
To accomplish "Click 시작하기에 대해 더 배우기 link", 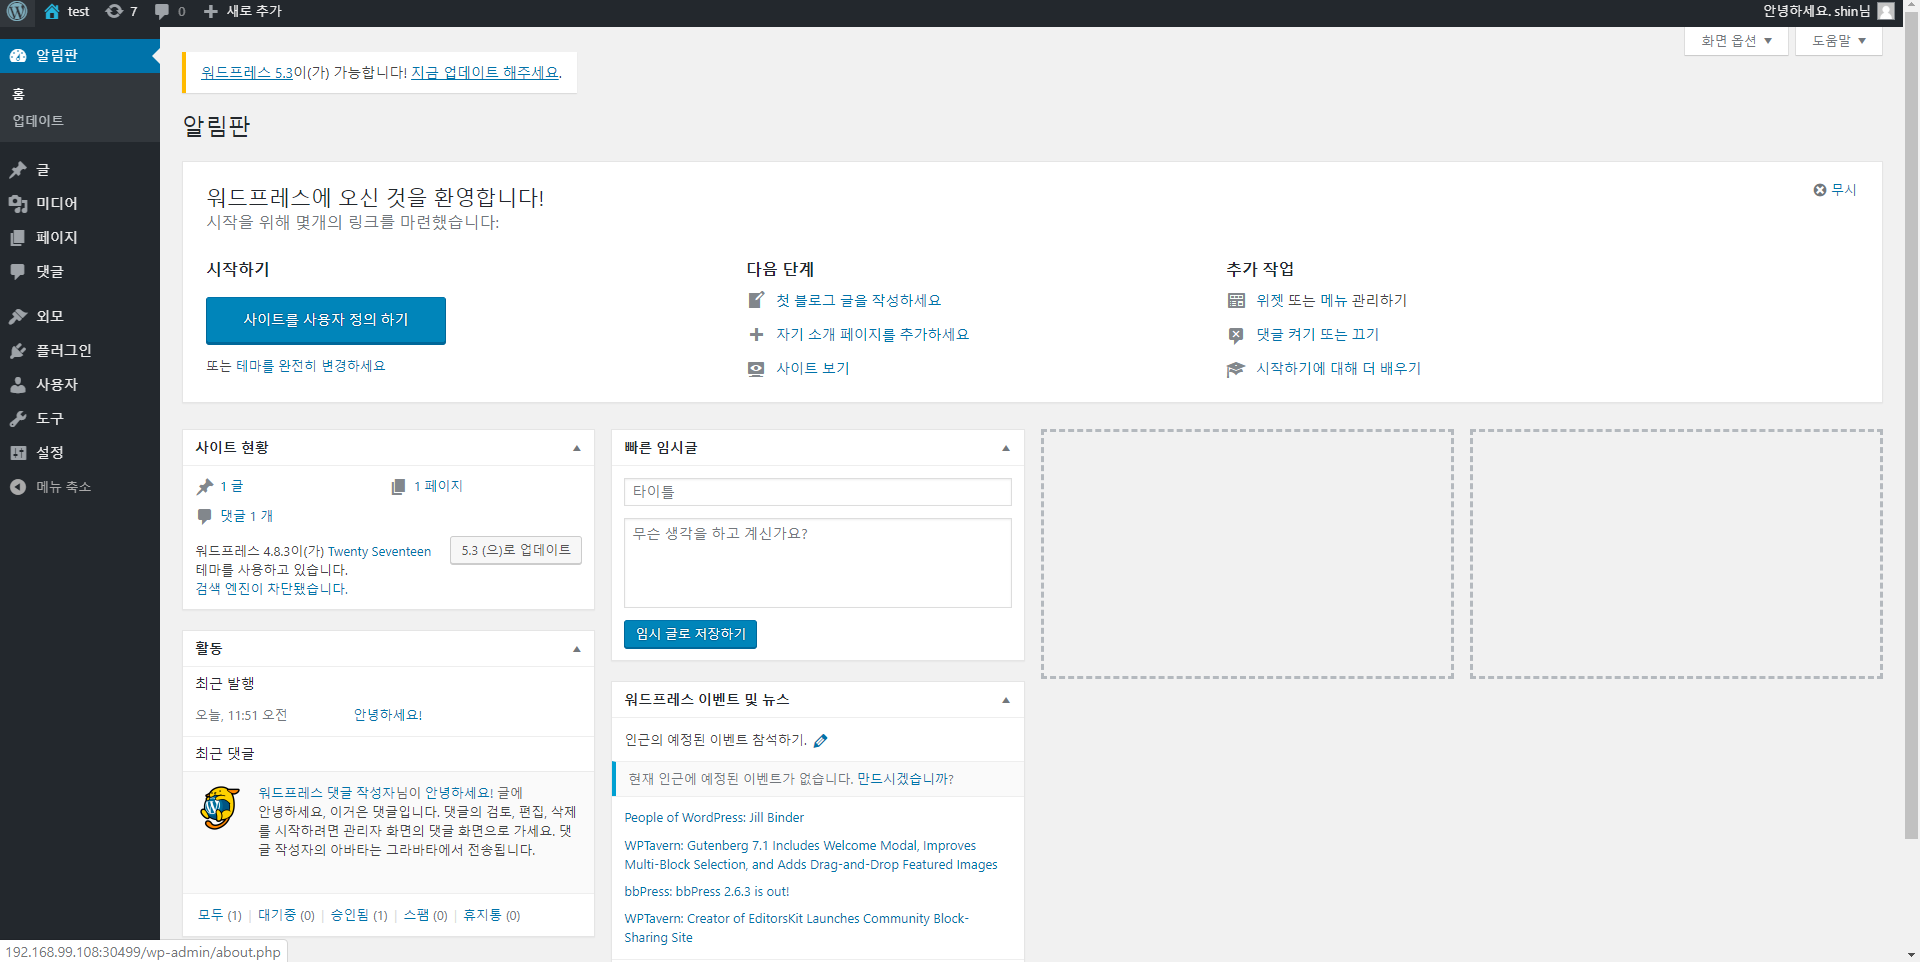I will point(1338,369).
